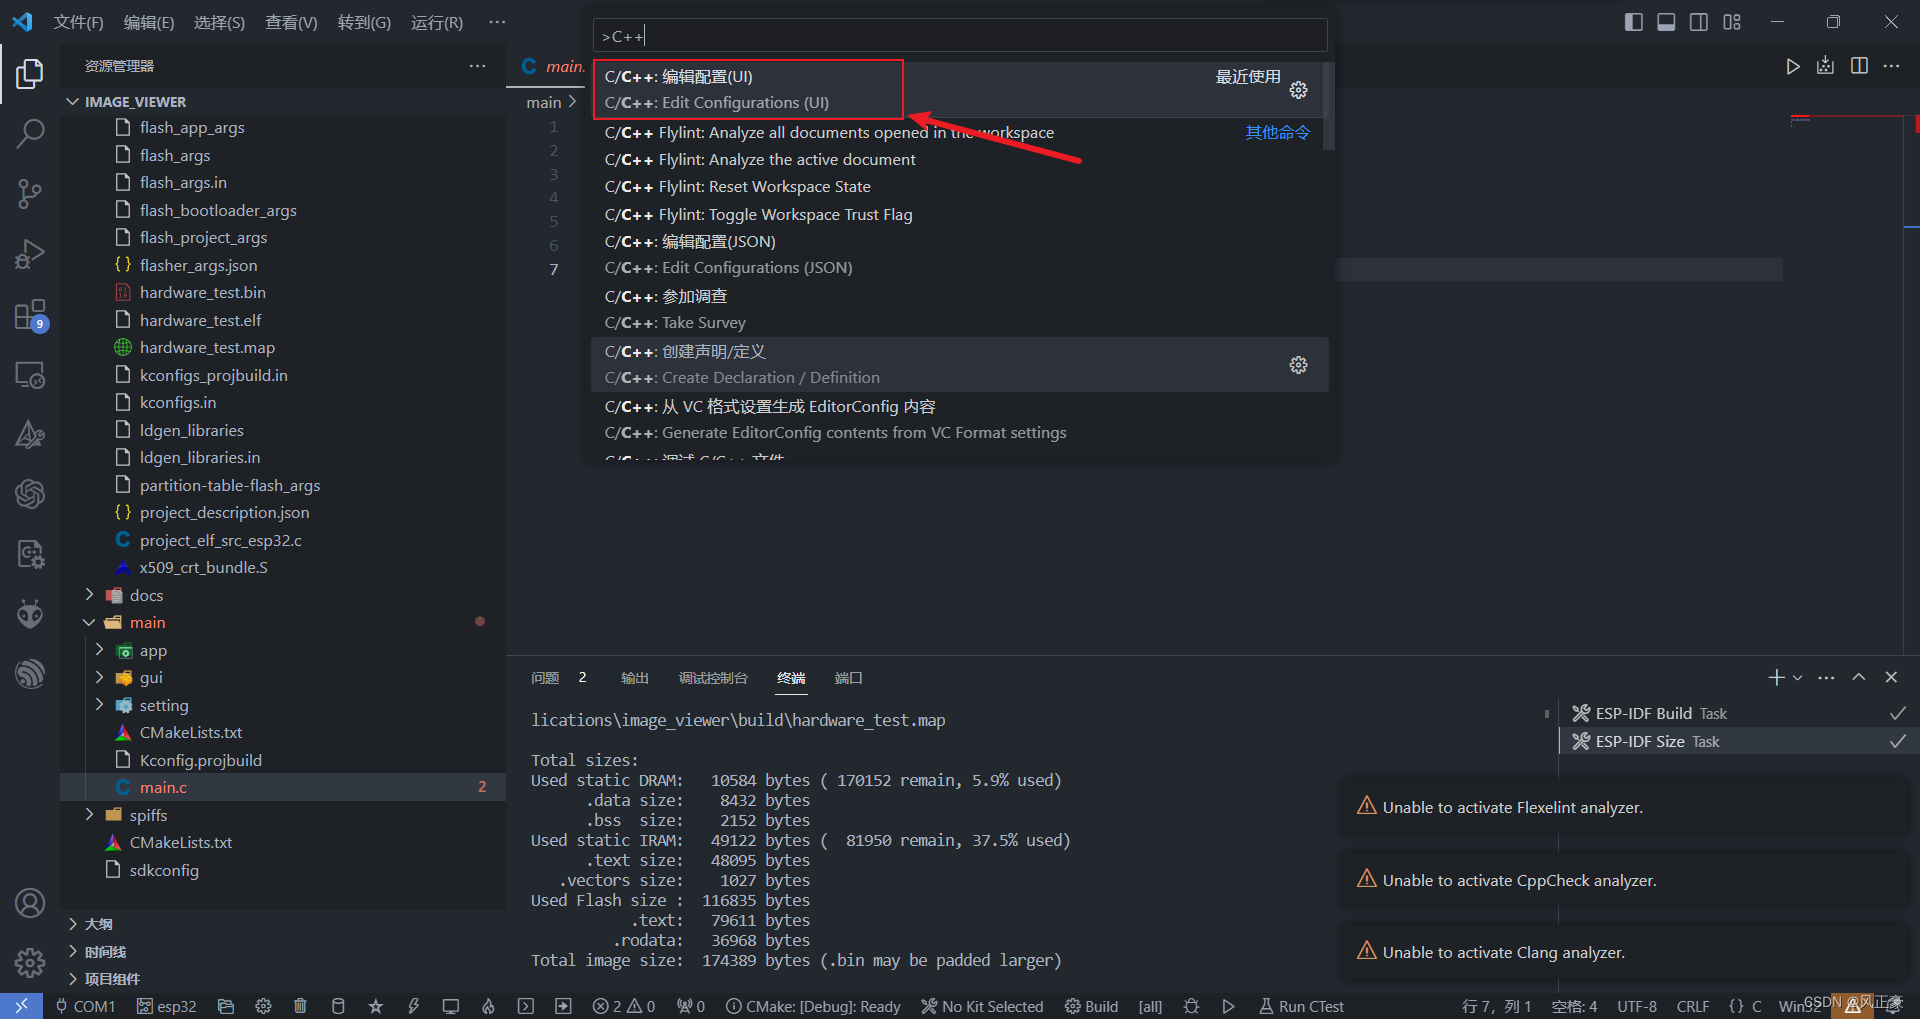
Task: Collapse the IMAGE_VIEWER root folder
Action: pos(72,102)
